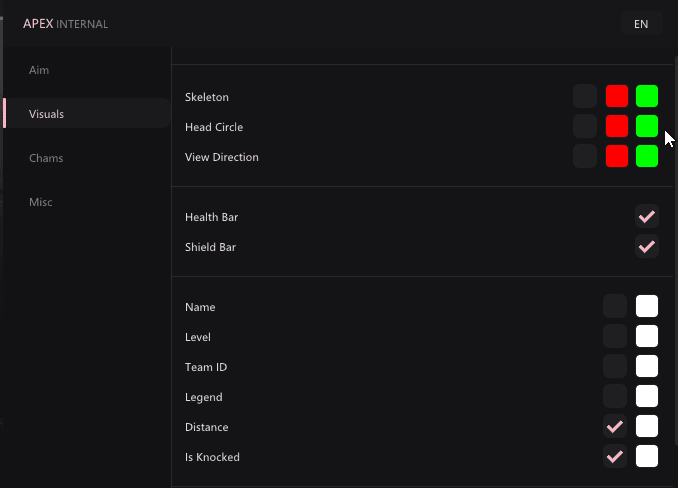Open the green View Direction color swatch

point(647,156)
